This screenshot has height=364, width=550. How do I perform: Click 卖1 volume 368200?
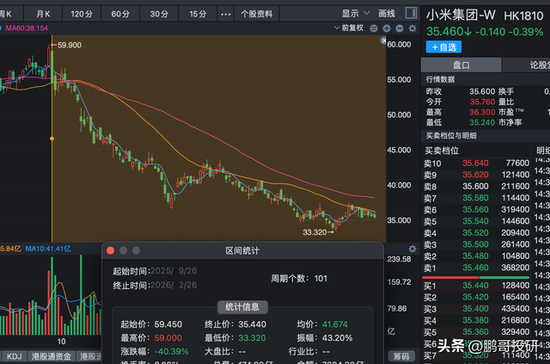pos(515,268)
